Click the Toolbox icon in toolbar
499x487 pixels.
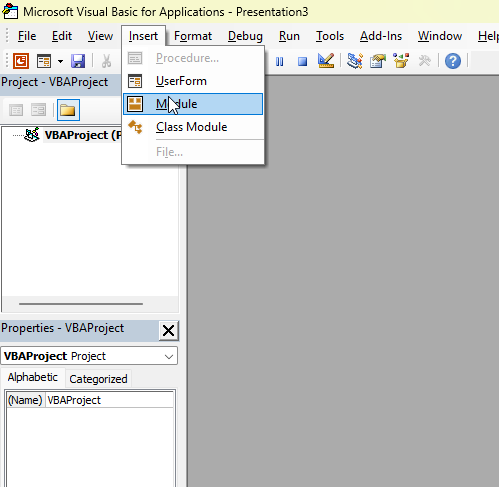pyautogui.click(x=424, y=61)
